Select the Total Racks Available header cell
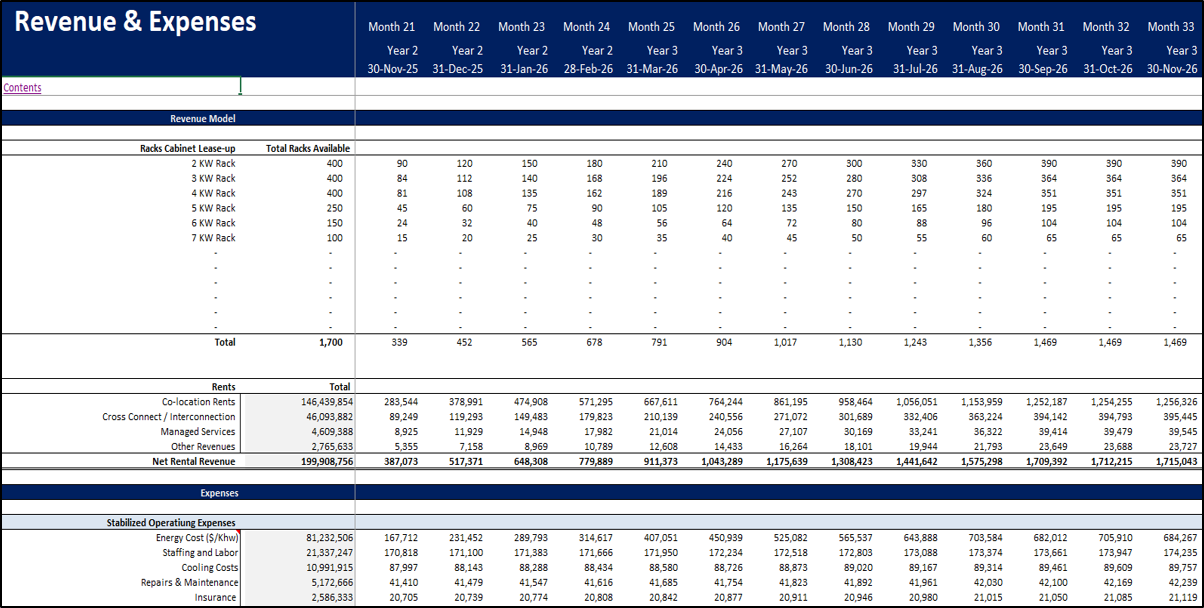The image size is (1204, 608). [x=306, y=148]
